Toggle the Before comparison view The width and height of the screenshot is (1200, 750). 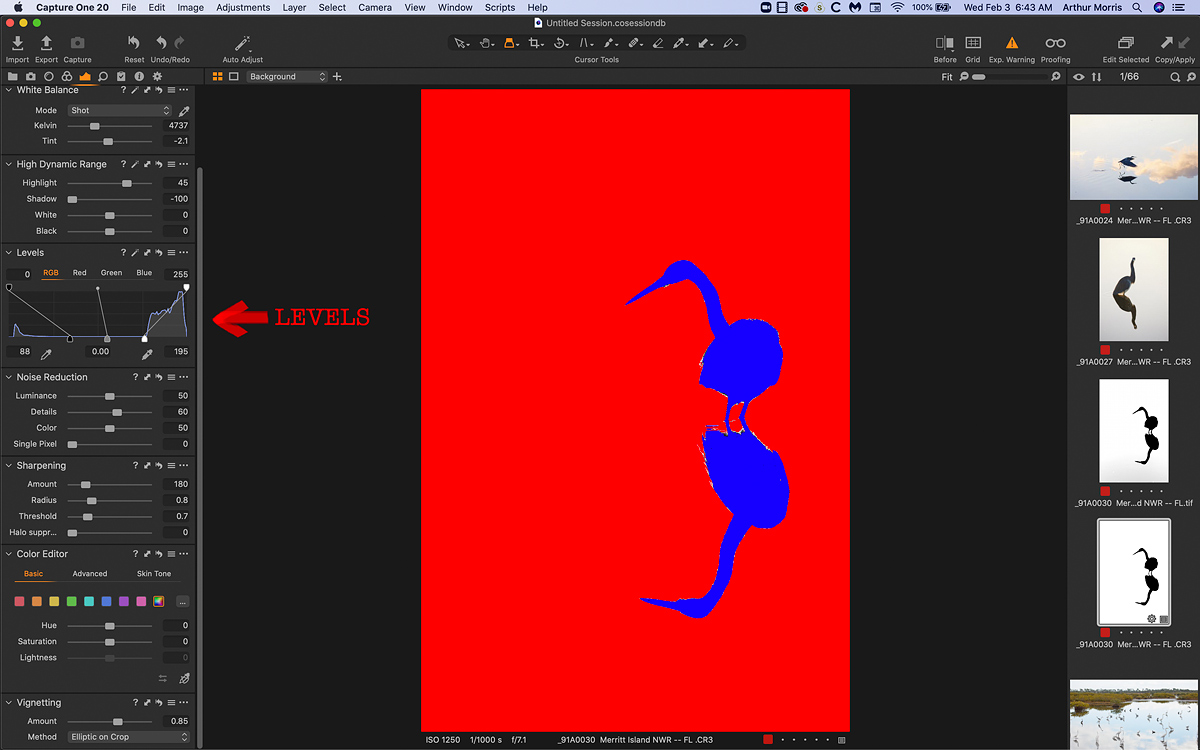click(x=944, y=44)
